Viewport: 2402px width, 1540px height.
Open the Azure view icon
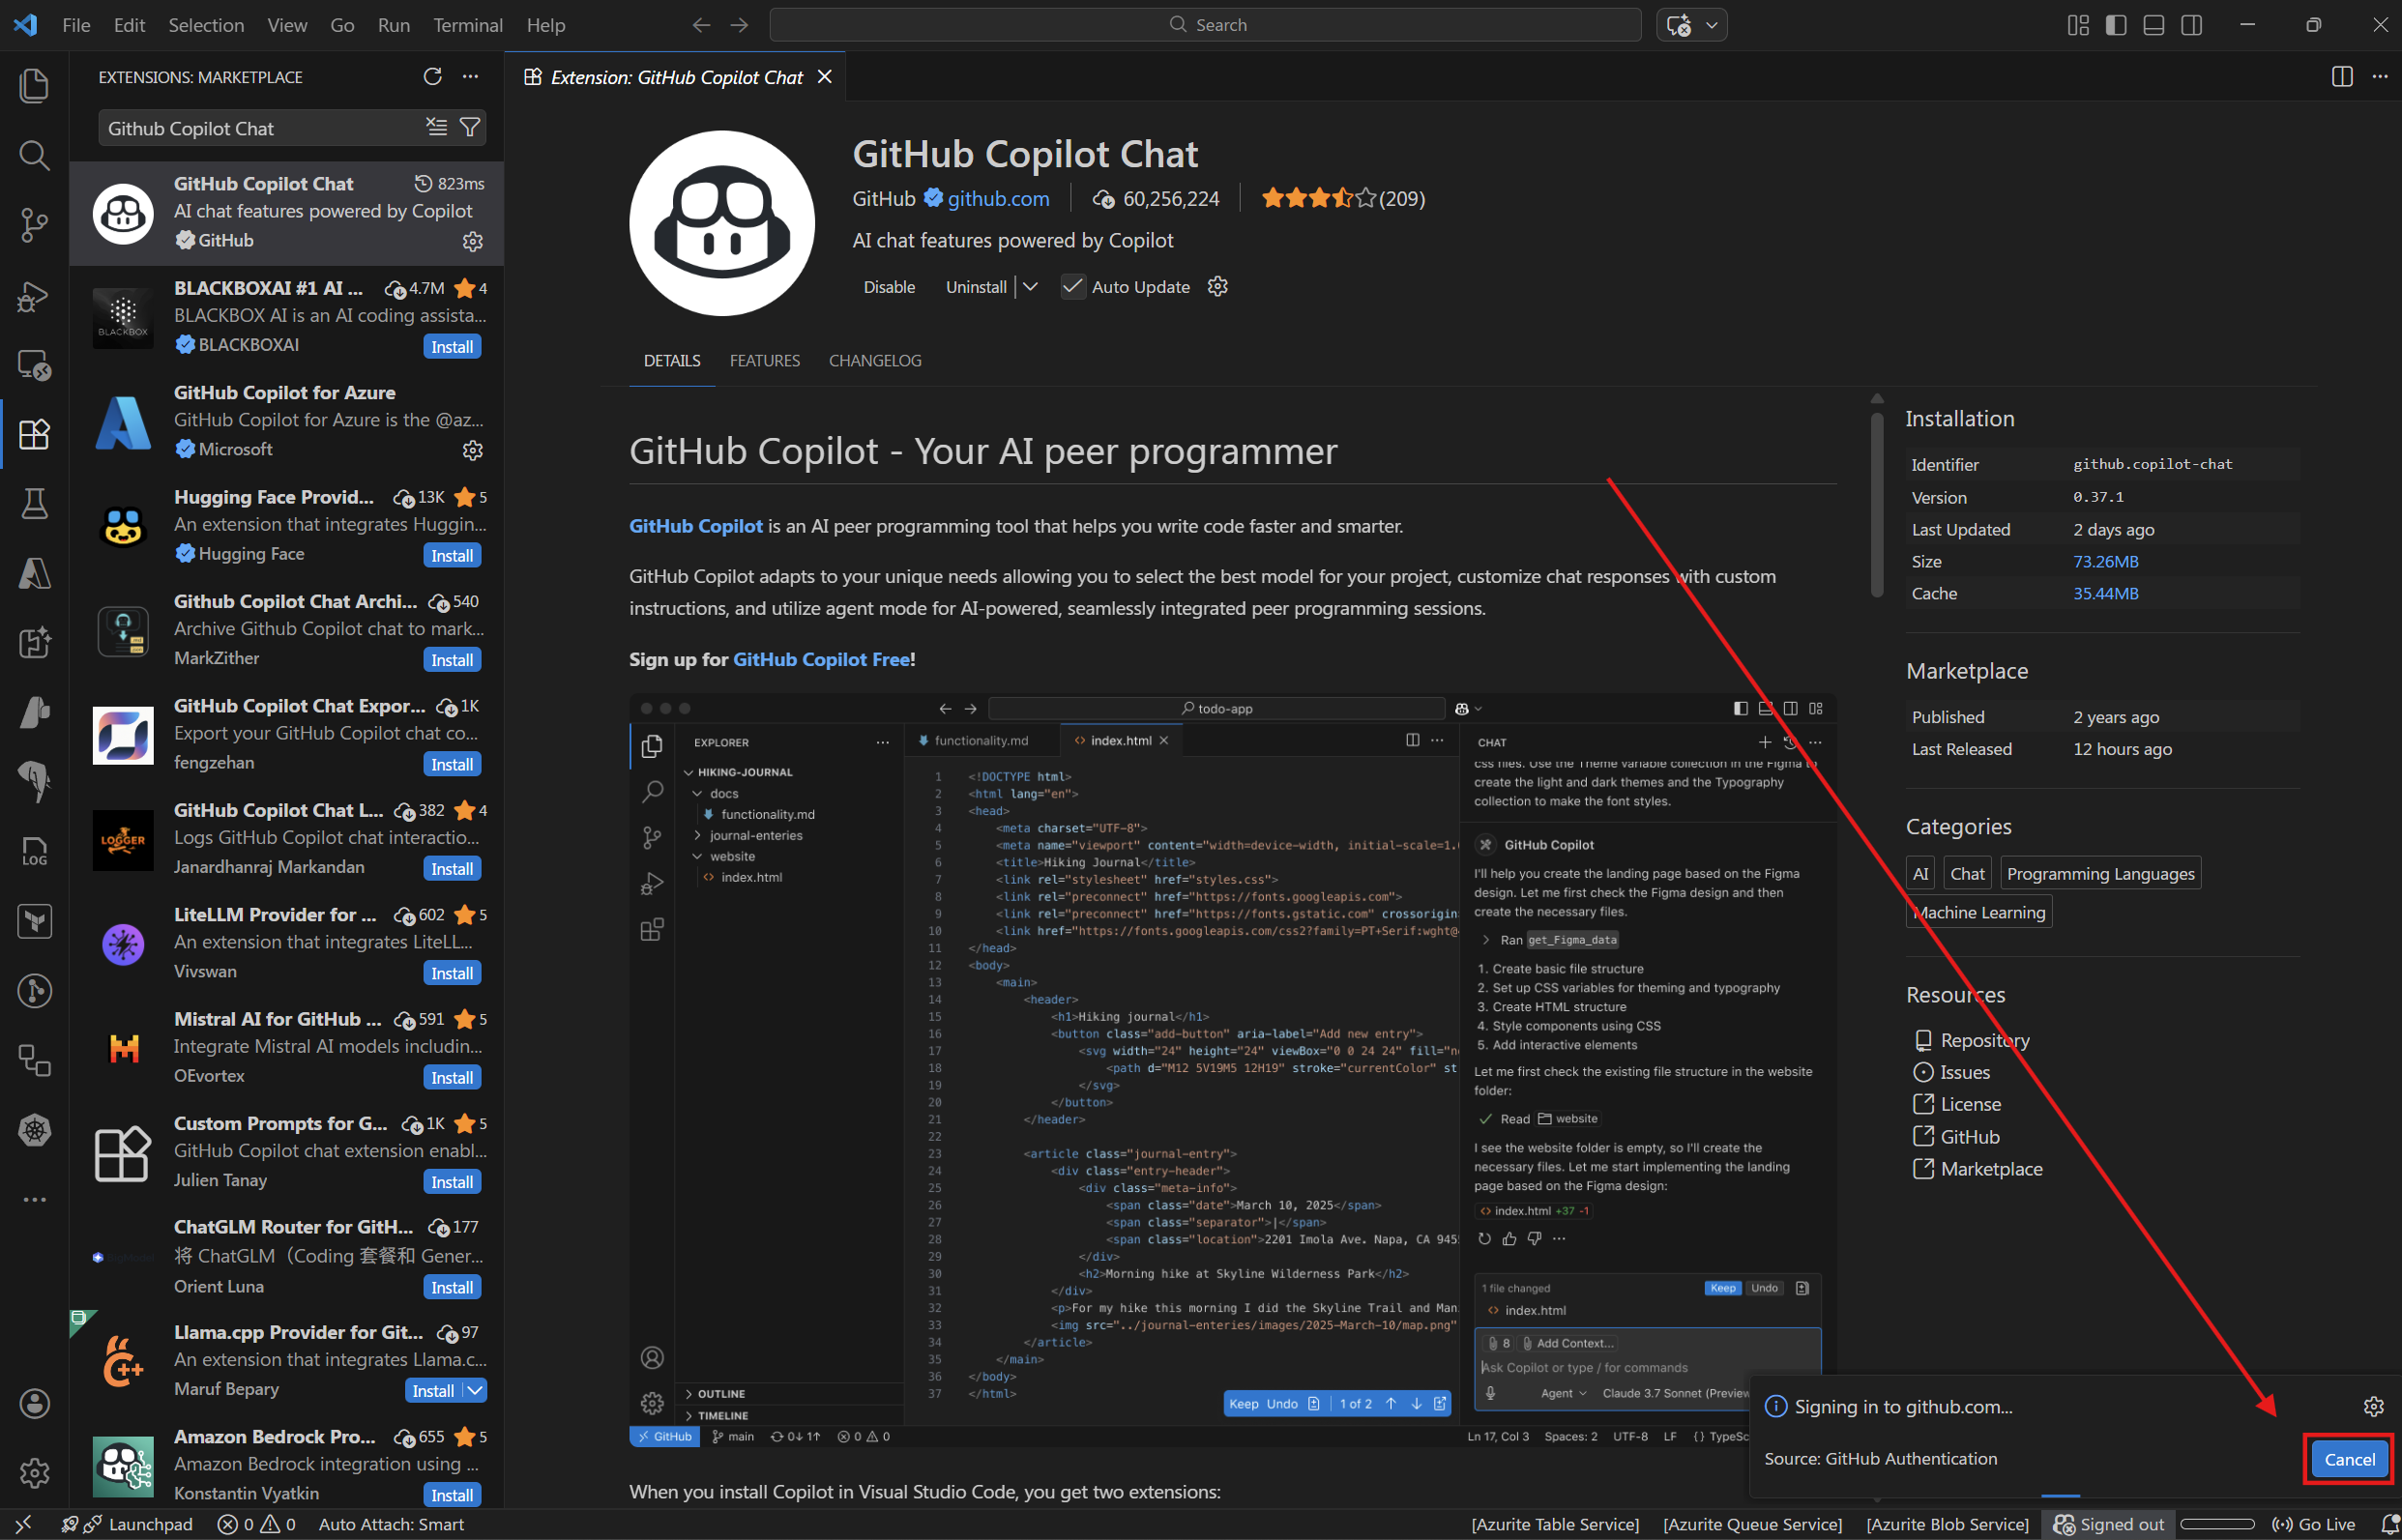(x=34, y=573)
